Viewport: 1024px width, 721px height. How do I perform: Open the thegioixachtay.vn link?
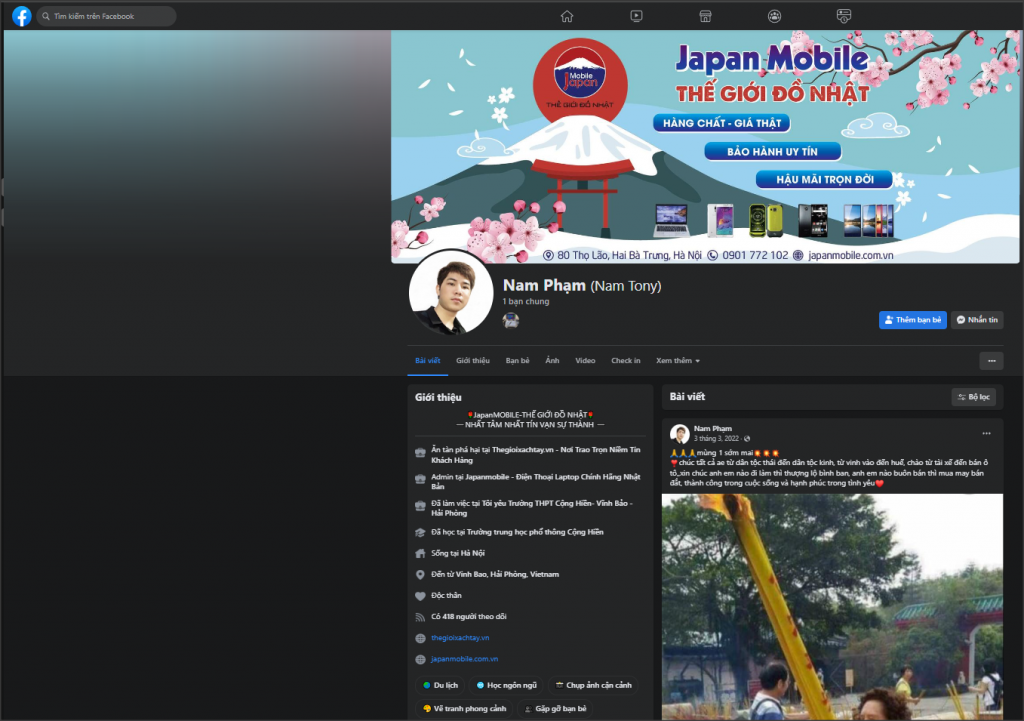460,638
